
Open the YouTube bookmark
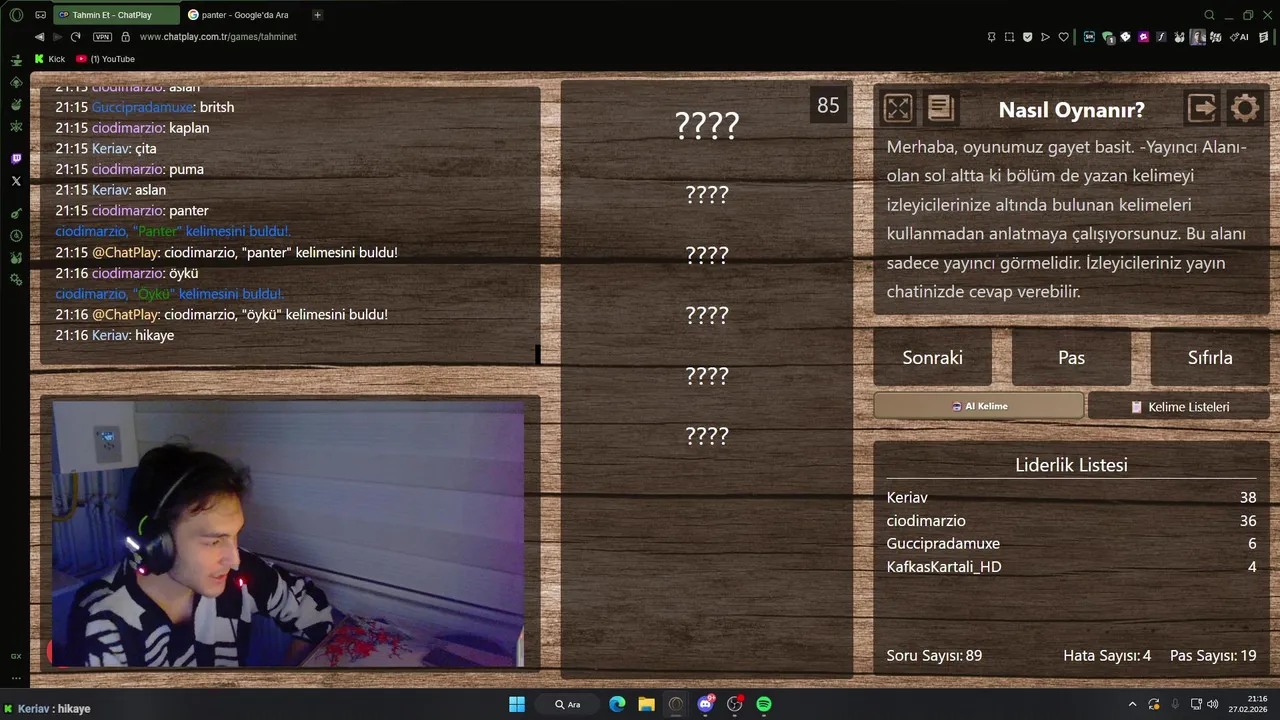[105, 59]
